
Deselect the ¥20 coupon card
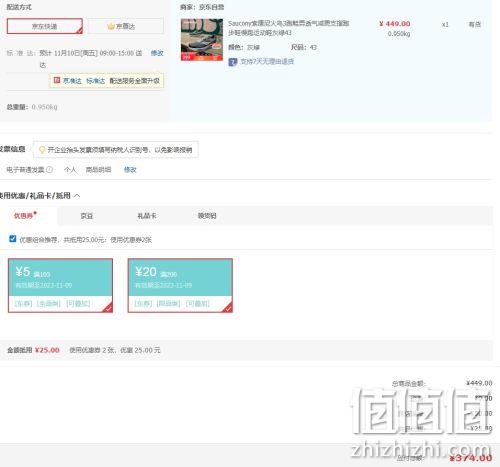pos(180,285)
